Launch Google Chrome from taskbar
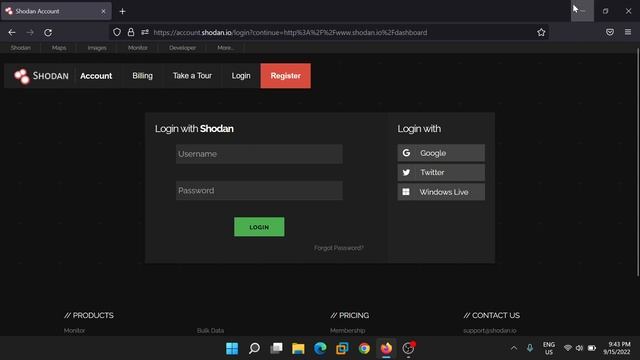 364,348
